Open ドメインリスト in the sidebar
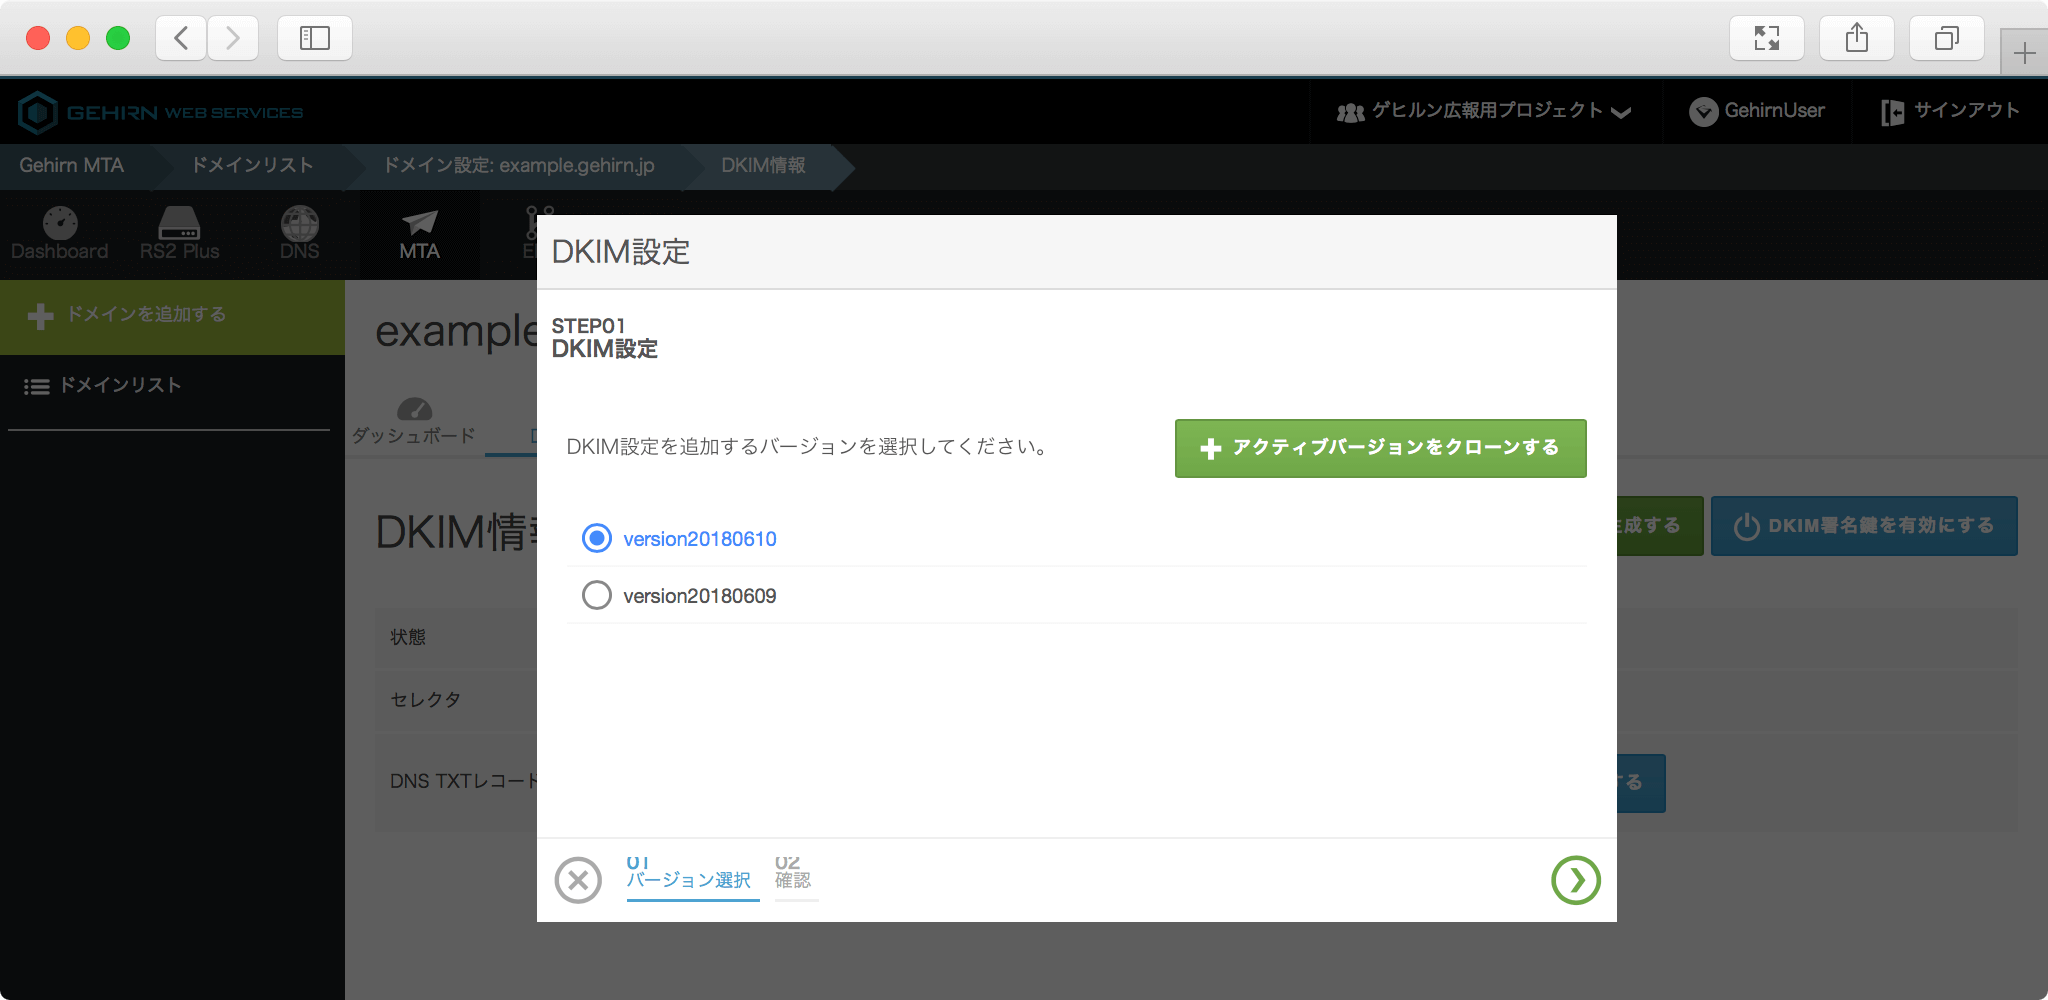2048x1000 pixels. pyautogui.click(x=120, y=386)
